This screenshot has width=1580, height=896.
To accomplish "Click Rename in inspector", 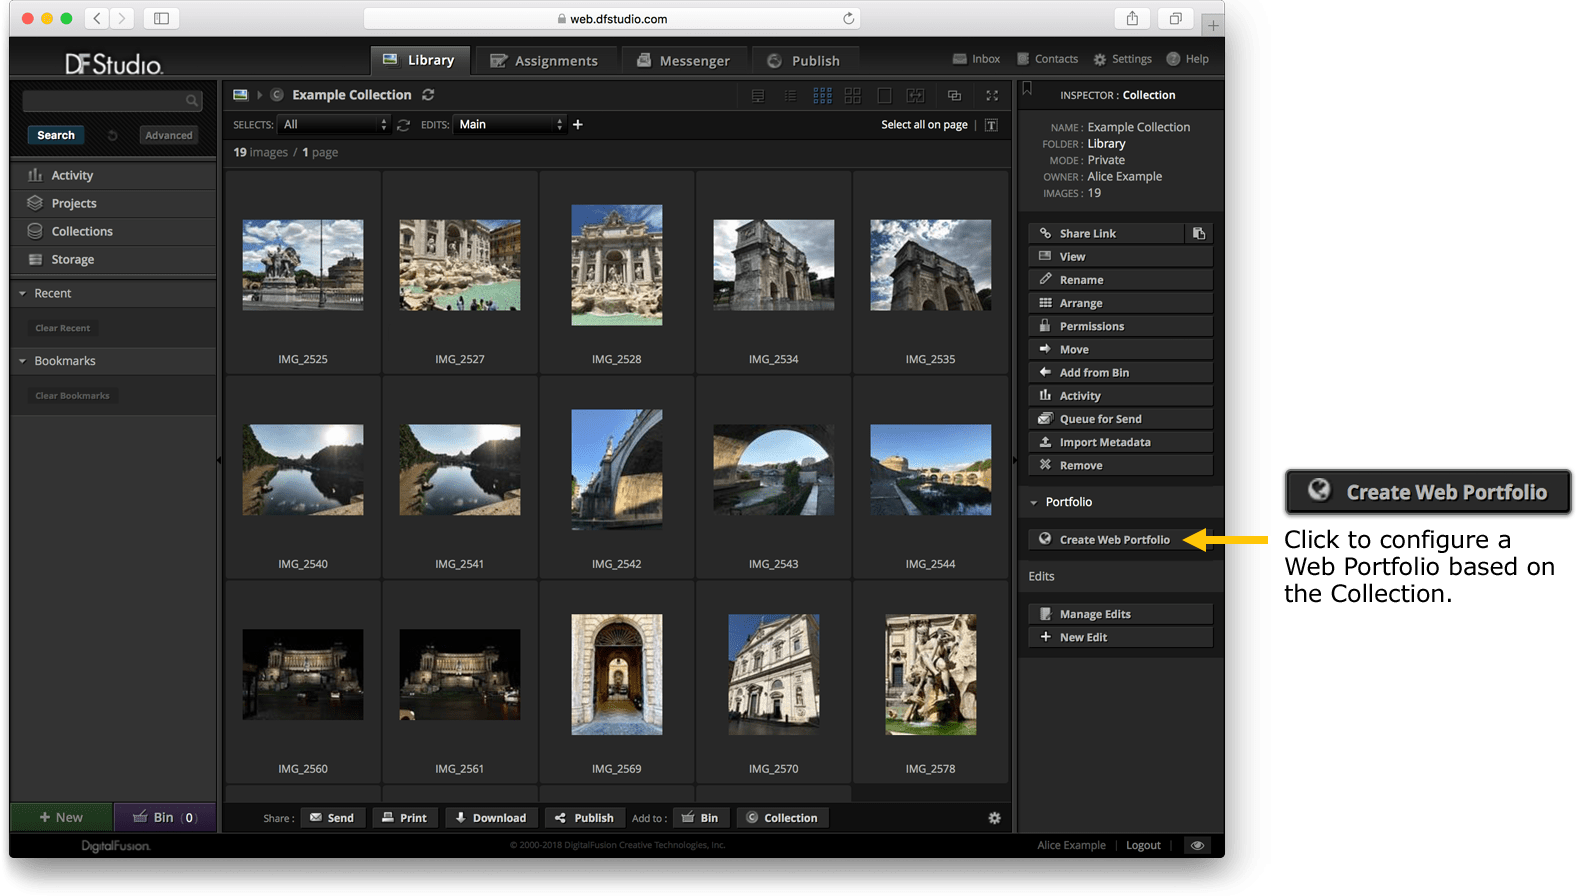I will (1120, 280).
